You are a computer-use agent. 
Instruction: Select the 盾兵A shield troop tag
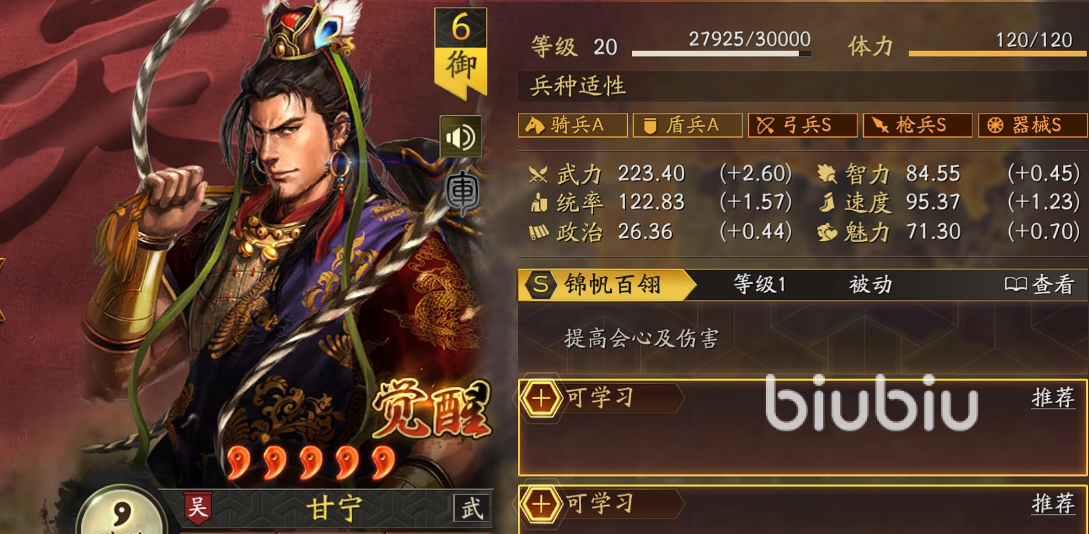click(x=687, y=125)
